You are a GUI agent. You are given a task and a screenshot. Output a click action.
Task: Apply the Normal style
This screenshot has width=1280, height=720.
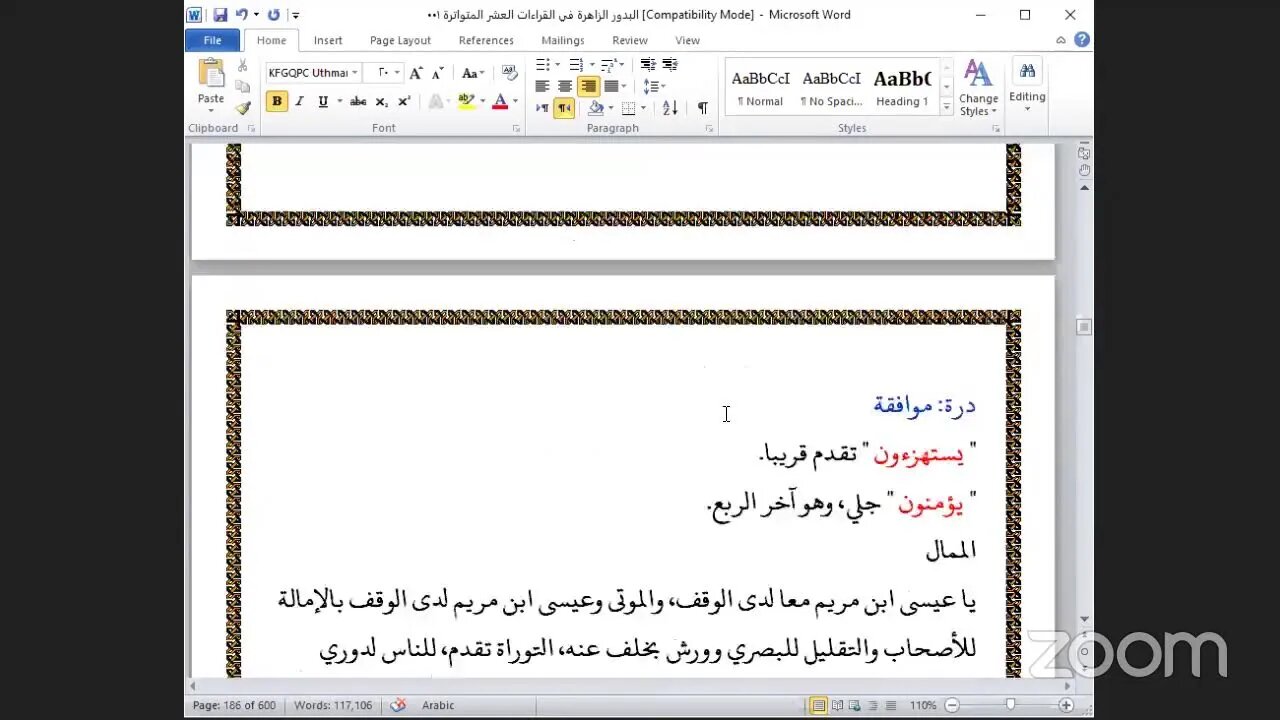pyautogui.click(x=760, y=87)
